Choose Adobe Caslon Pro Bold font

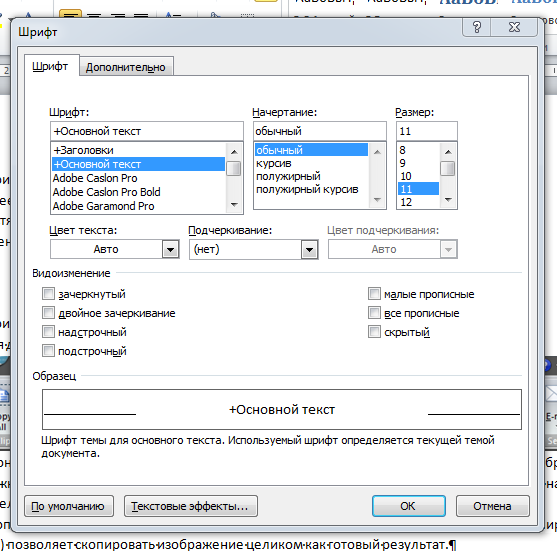pyautogui.click(x=138, y=192)
